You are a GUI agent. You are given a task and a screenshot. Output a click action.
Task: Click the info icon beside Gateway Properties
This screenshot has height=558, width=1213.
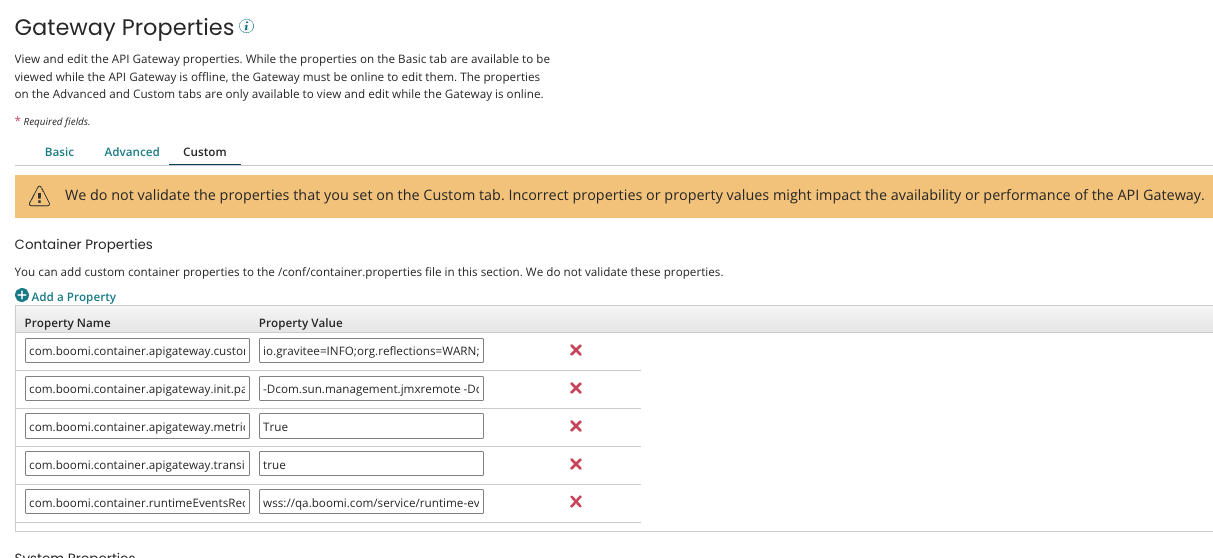tap(247, 27)
